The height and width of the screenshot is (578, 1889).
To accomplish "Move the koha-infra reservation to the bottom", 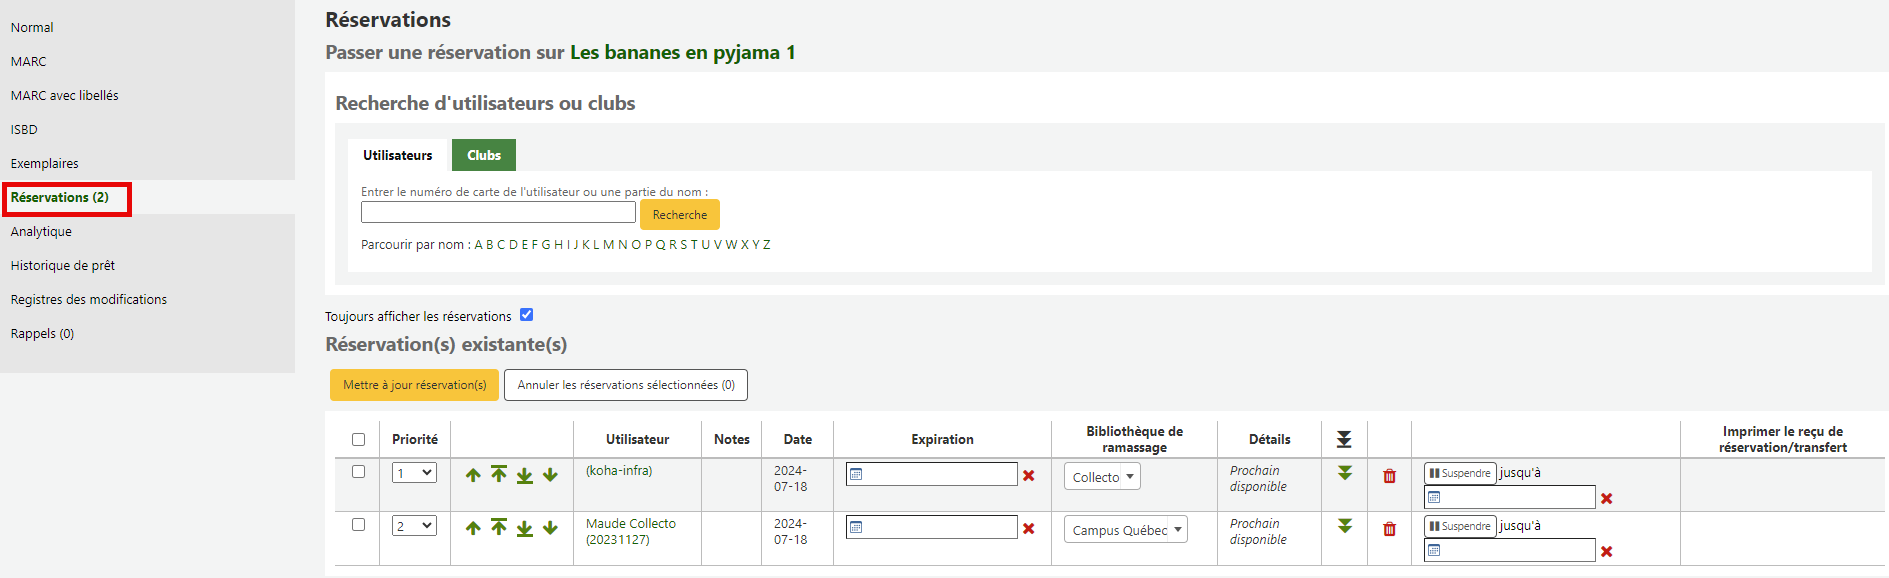I will click(x=524, y=475).
